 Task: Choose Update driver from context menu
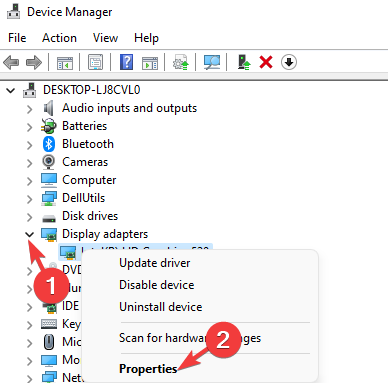coord(155,263)
